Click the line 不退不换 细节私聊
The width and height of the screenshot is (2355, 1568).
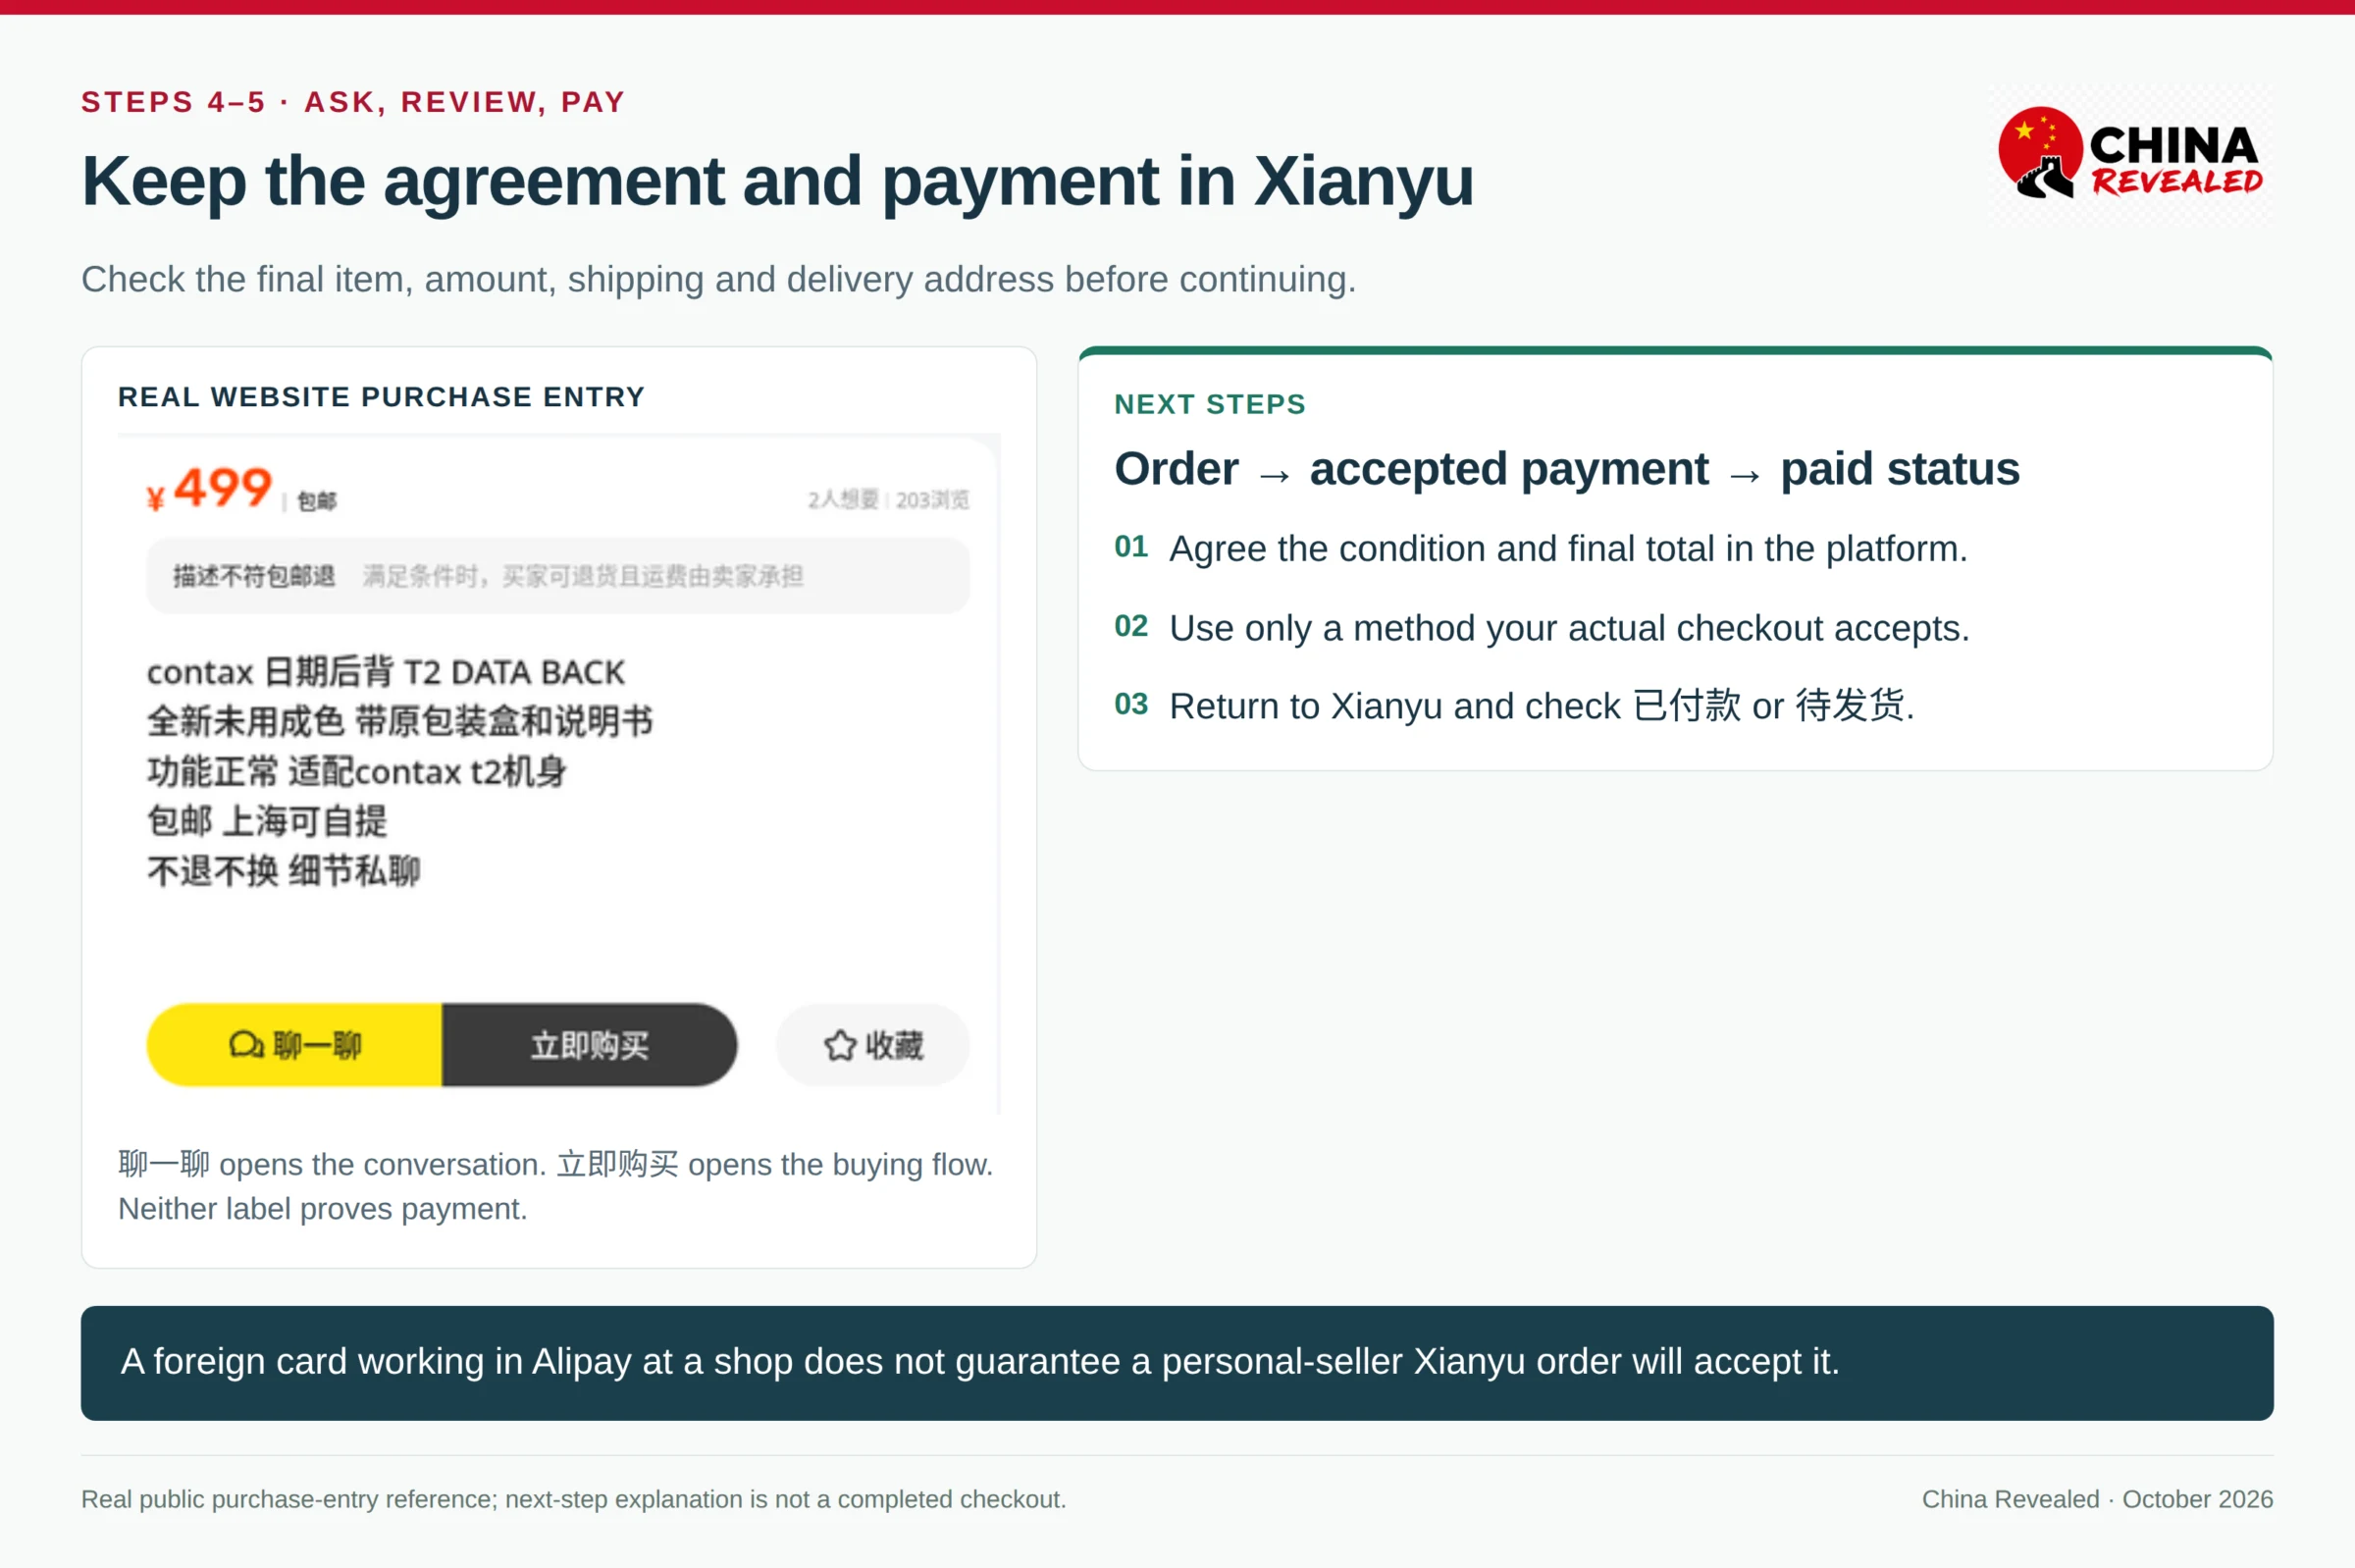(x=283, y=871)
